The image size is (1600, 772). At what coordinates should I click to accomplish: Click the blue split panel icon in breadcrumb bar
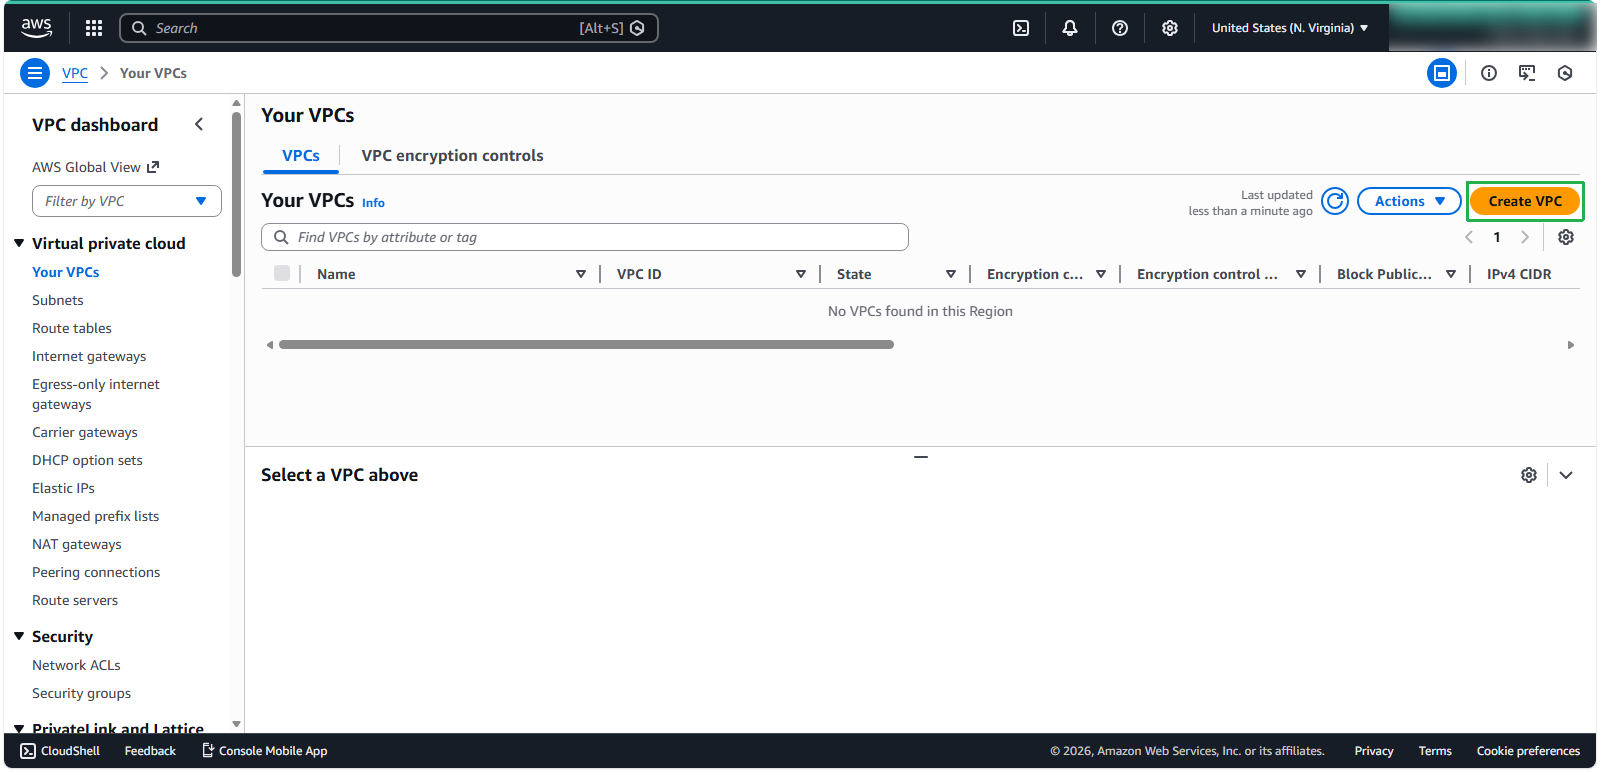pos(1442,73)
